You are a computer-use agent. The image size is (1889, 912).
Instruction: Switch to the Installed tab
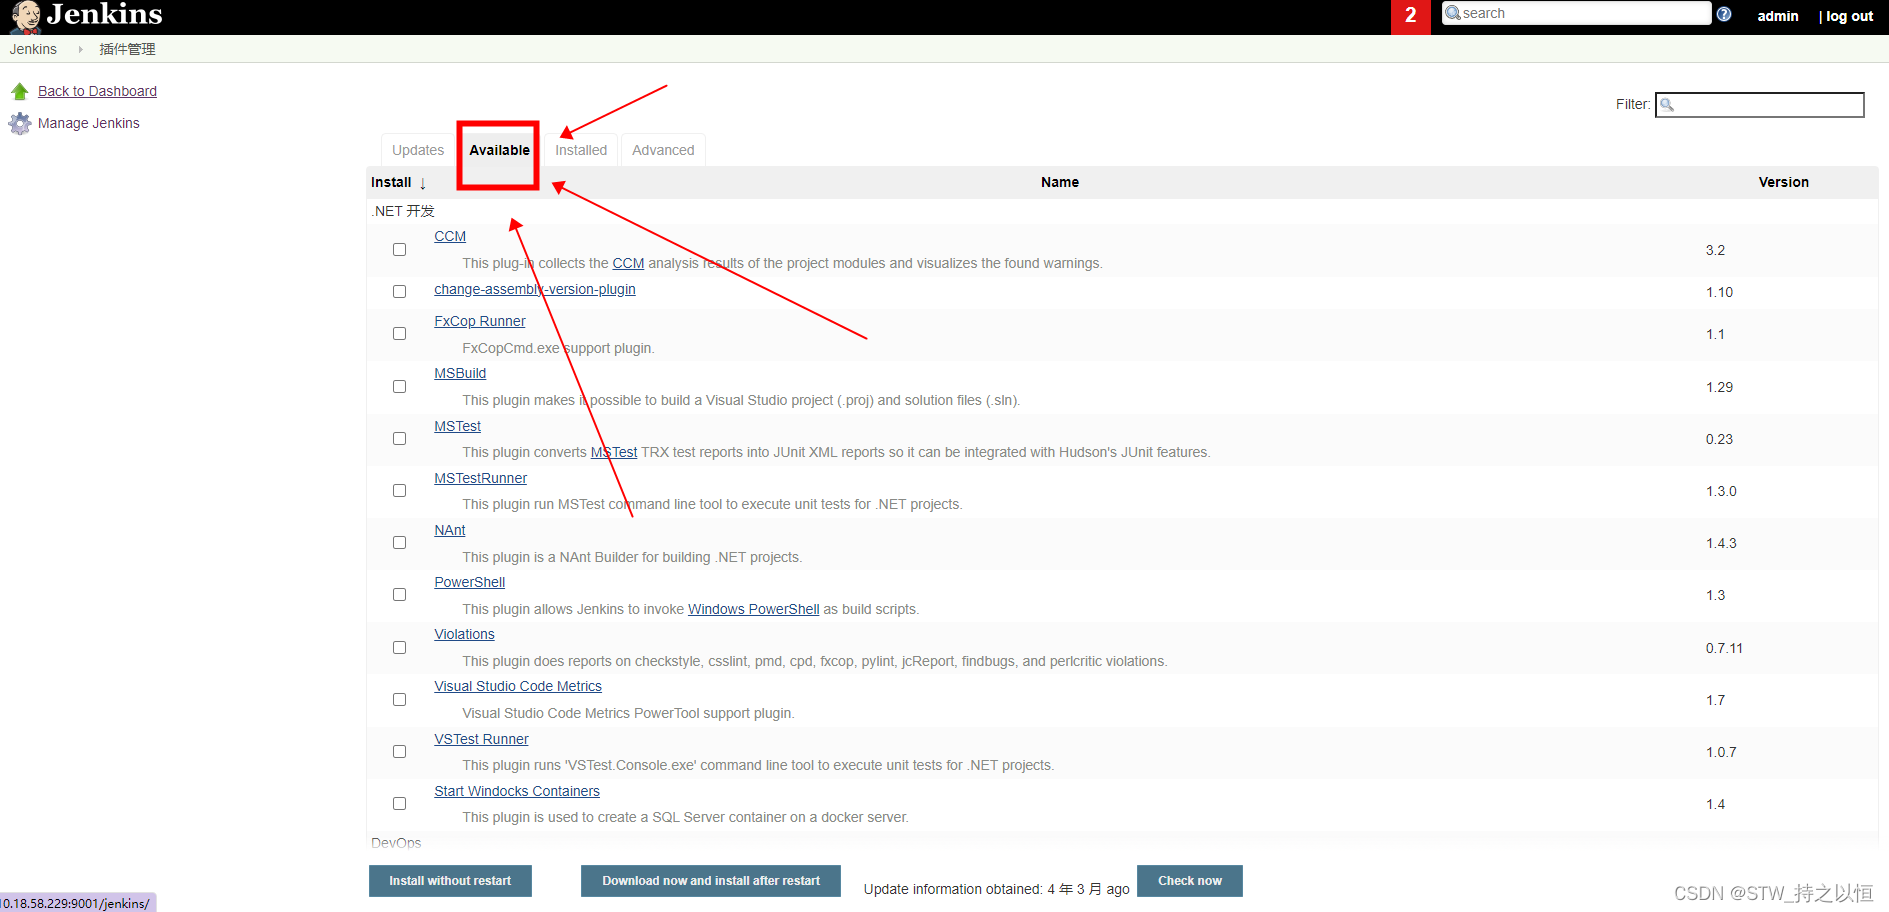click(x=581, y=150)
